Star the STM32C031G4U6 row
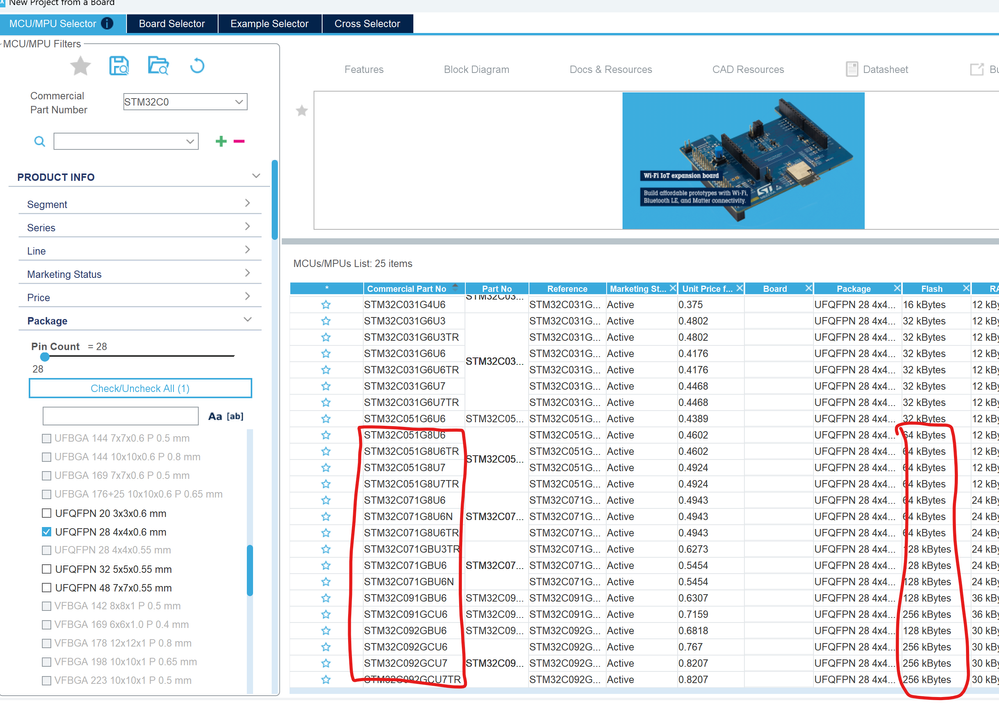The width and height of the screenshot is (999, 704). [x=326, y=305]
